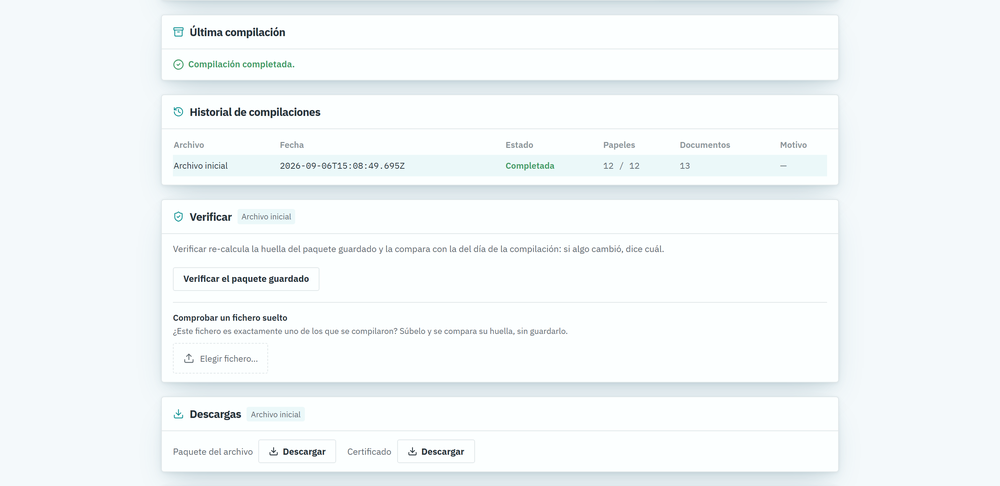Click the download icon beside Descargas heading
1000x486 pixels.
(x=179, y=414)
